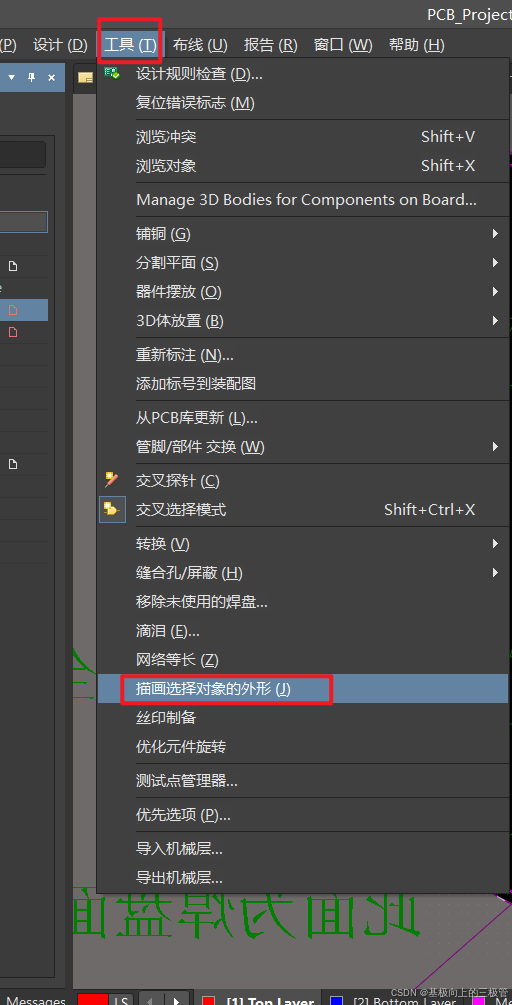The width and height of the screenshot is (512, 1005).
Task: Click the layer set LS button
Action: 121,999
